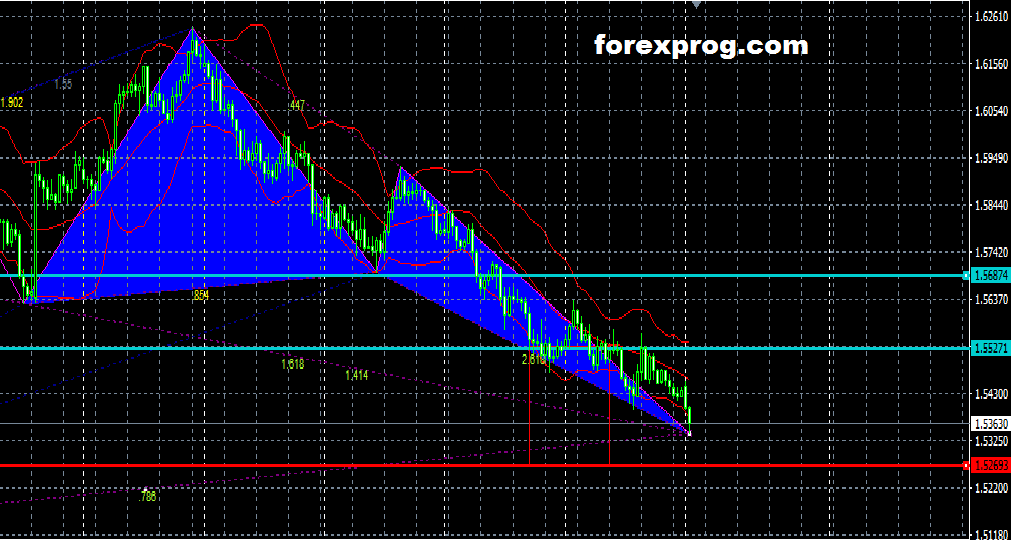Click the 1.618 Fibonacci ratio label
The image size is (1011, 540).
point(292,365)
